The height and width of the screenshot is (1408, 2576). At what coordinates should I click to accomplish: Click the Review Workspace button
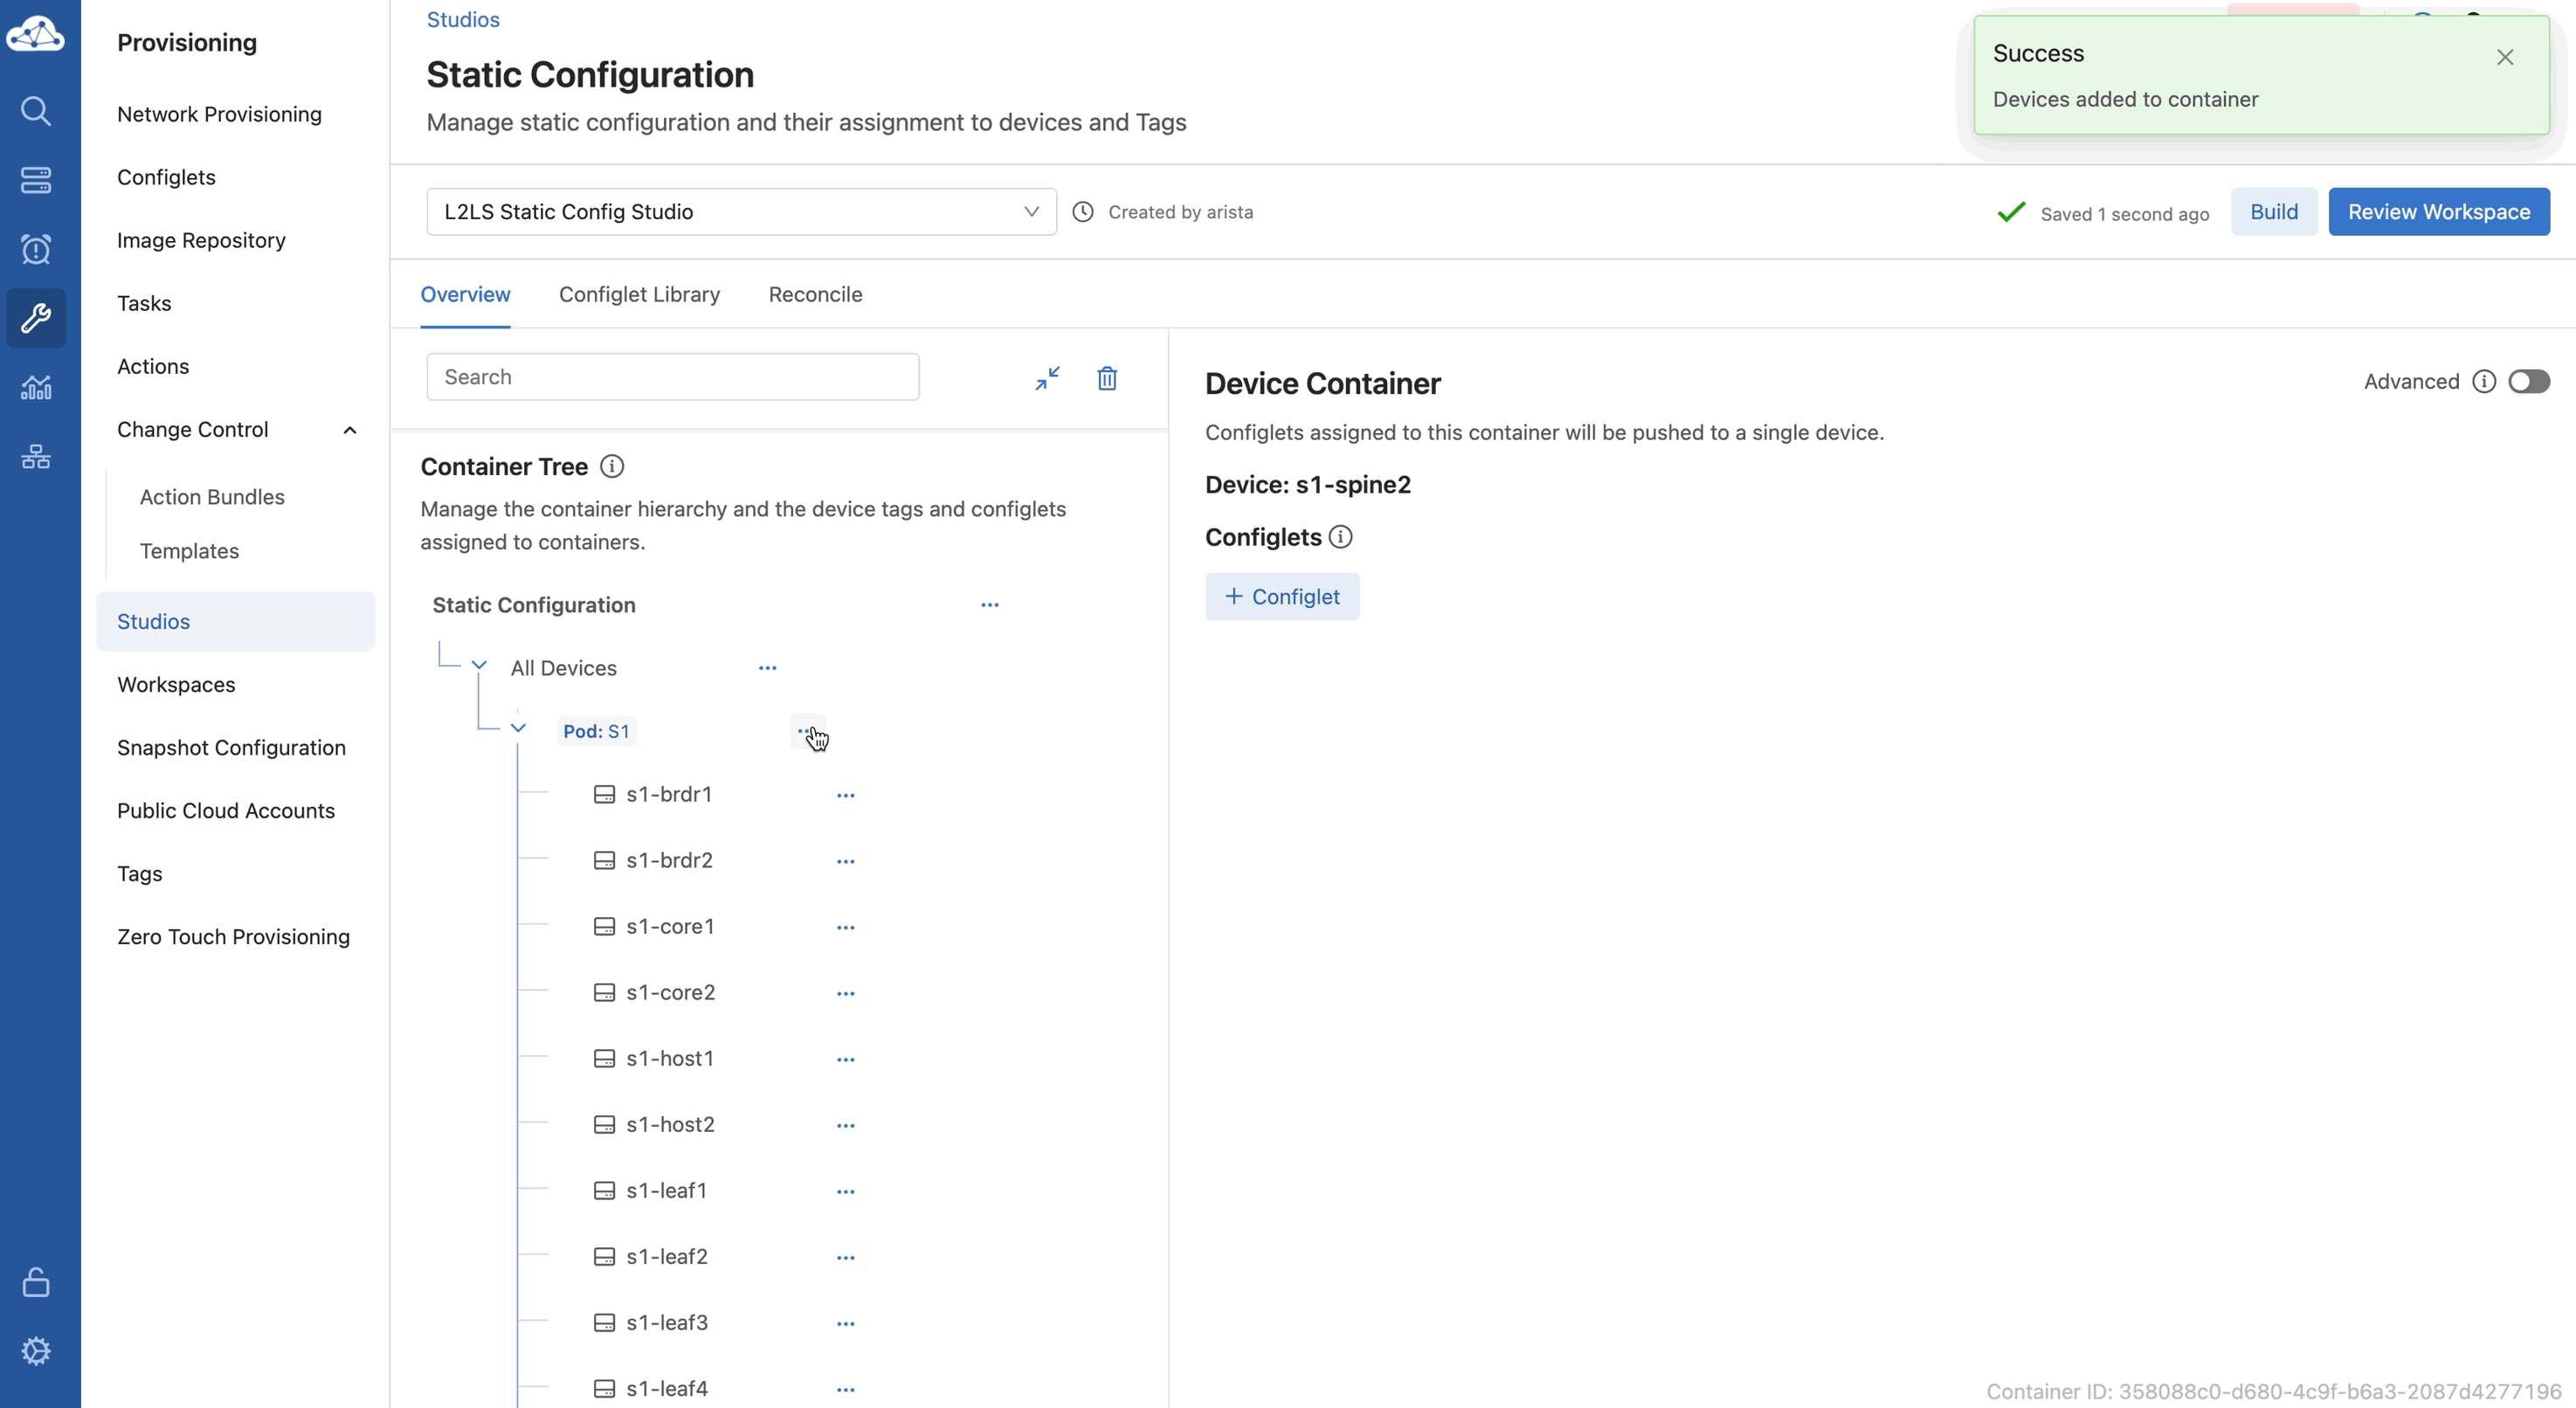tap(2438, 212)
